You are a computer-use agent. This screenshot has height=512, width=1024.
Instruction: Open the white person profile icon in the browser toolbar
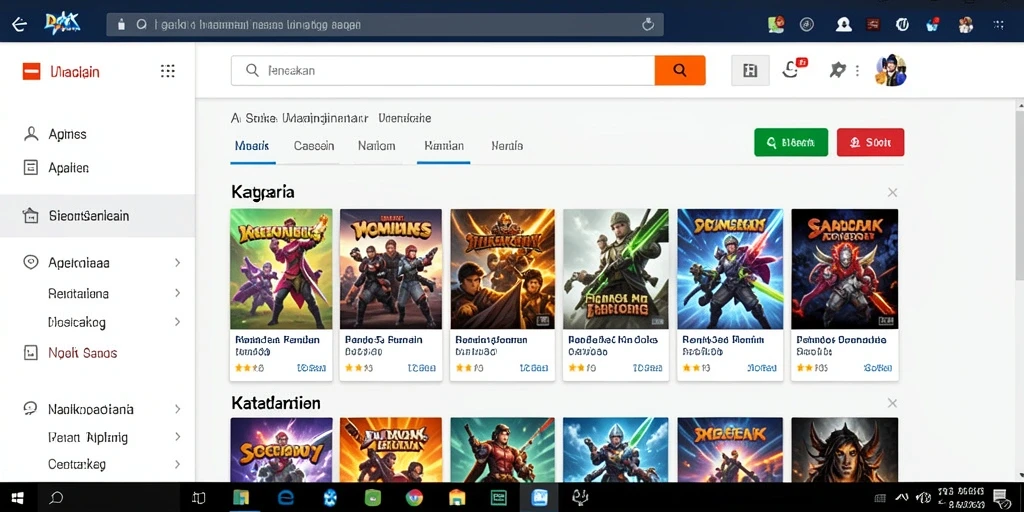click(844, 25)
